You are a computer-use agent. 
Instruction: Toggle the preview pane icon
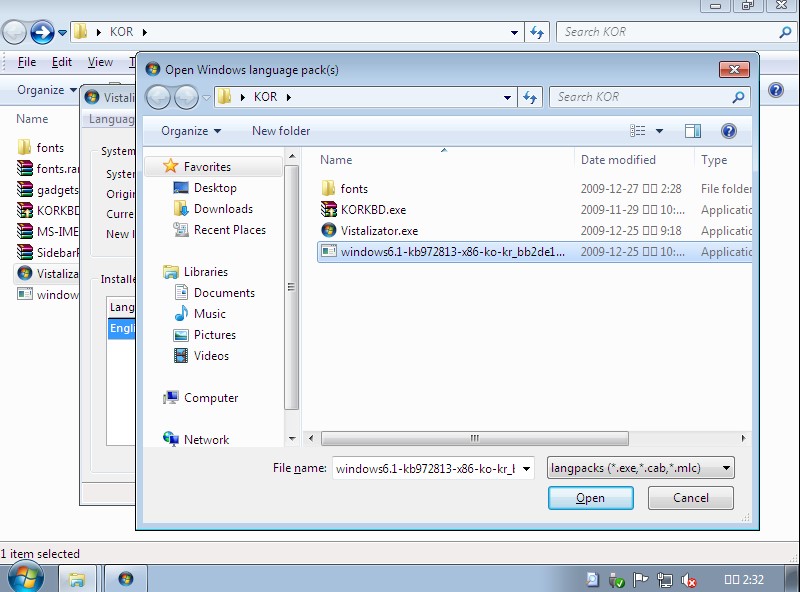click(x=692, y=131)
